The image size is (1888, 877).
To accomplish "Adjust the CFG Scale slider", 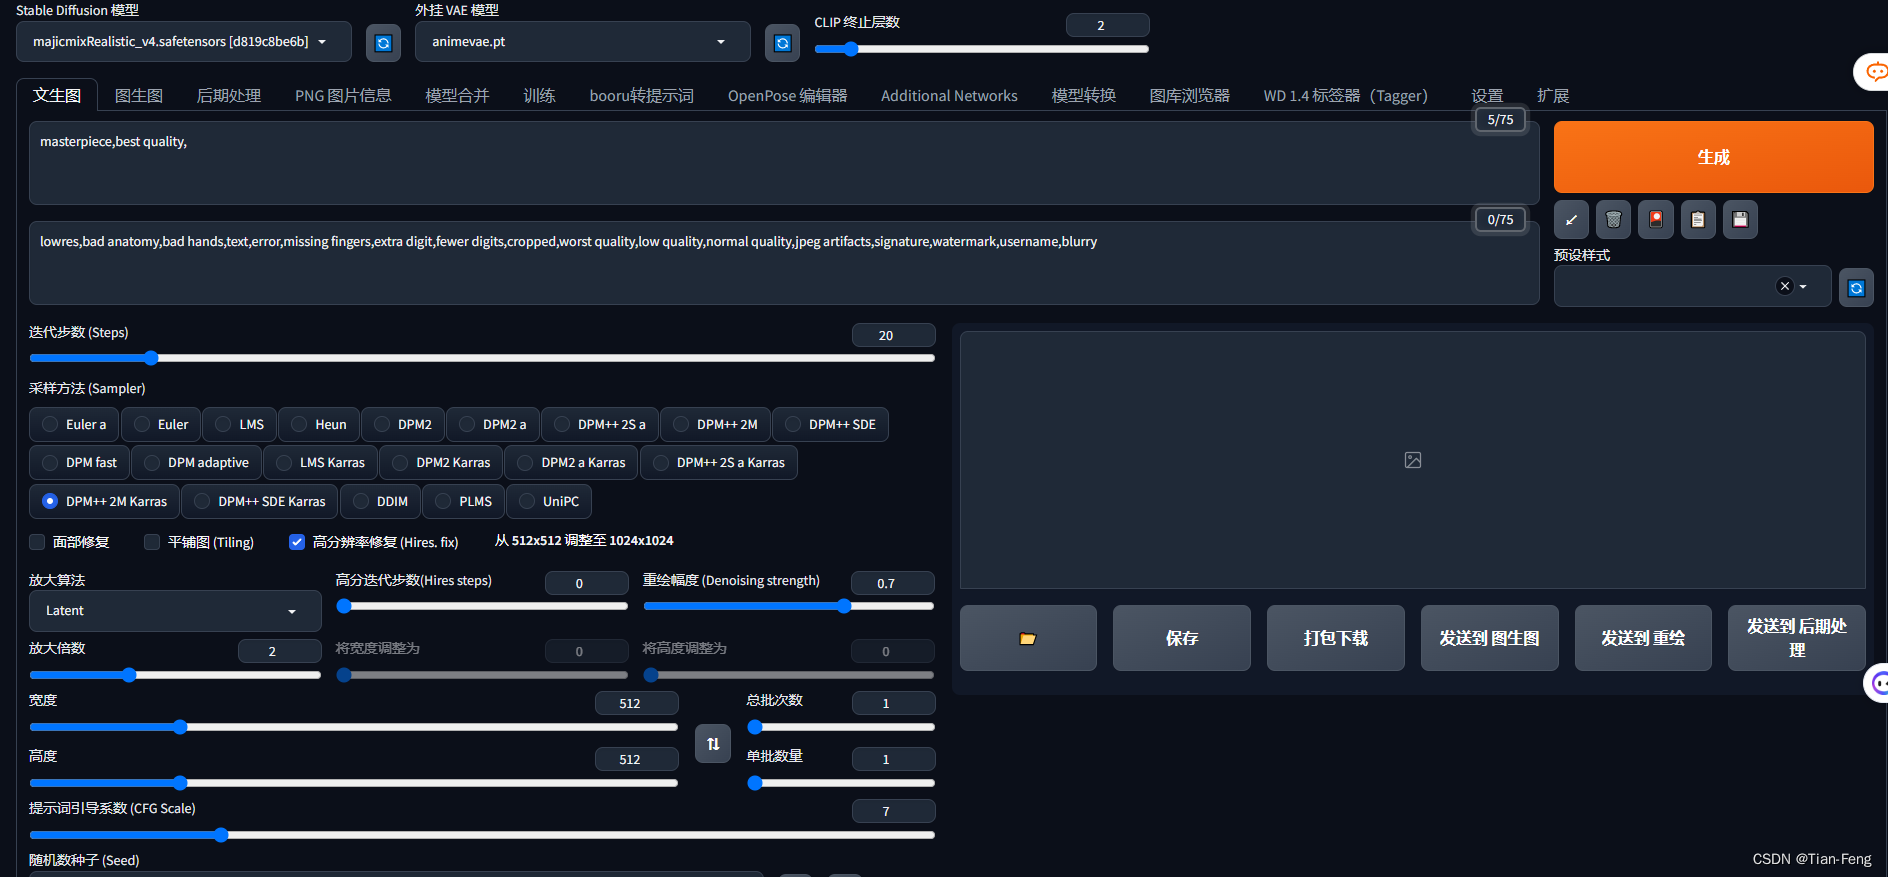I will click(x=482, y=835).
